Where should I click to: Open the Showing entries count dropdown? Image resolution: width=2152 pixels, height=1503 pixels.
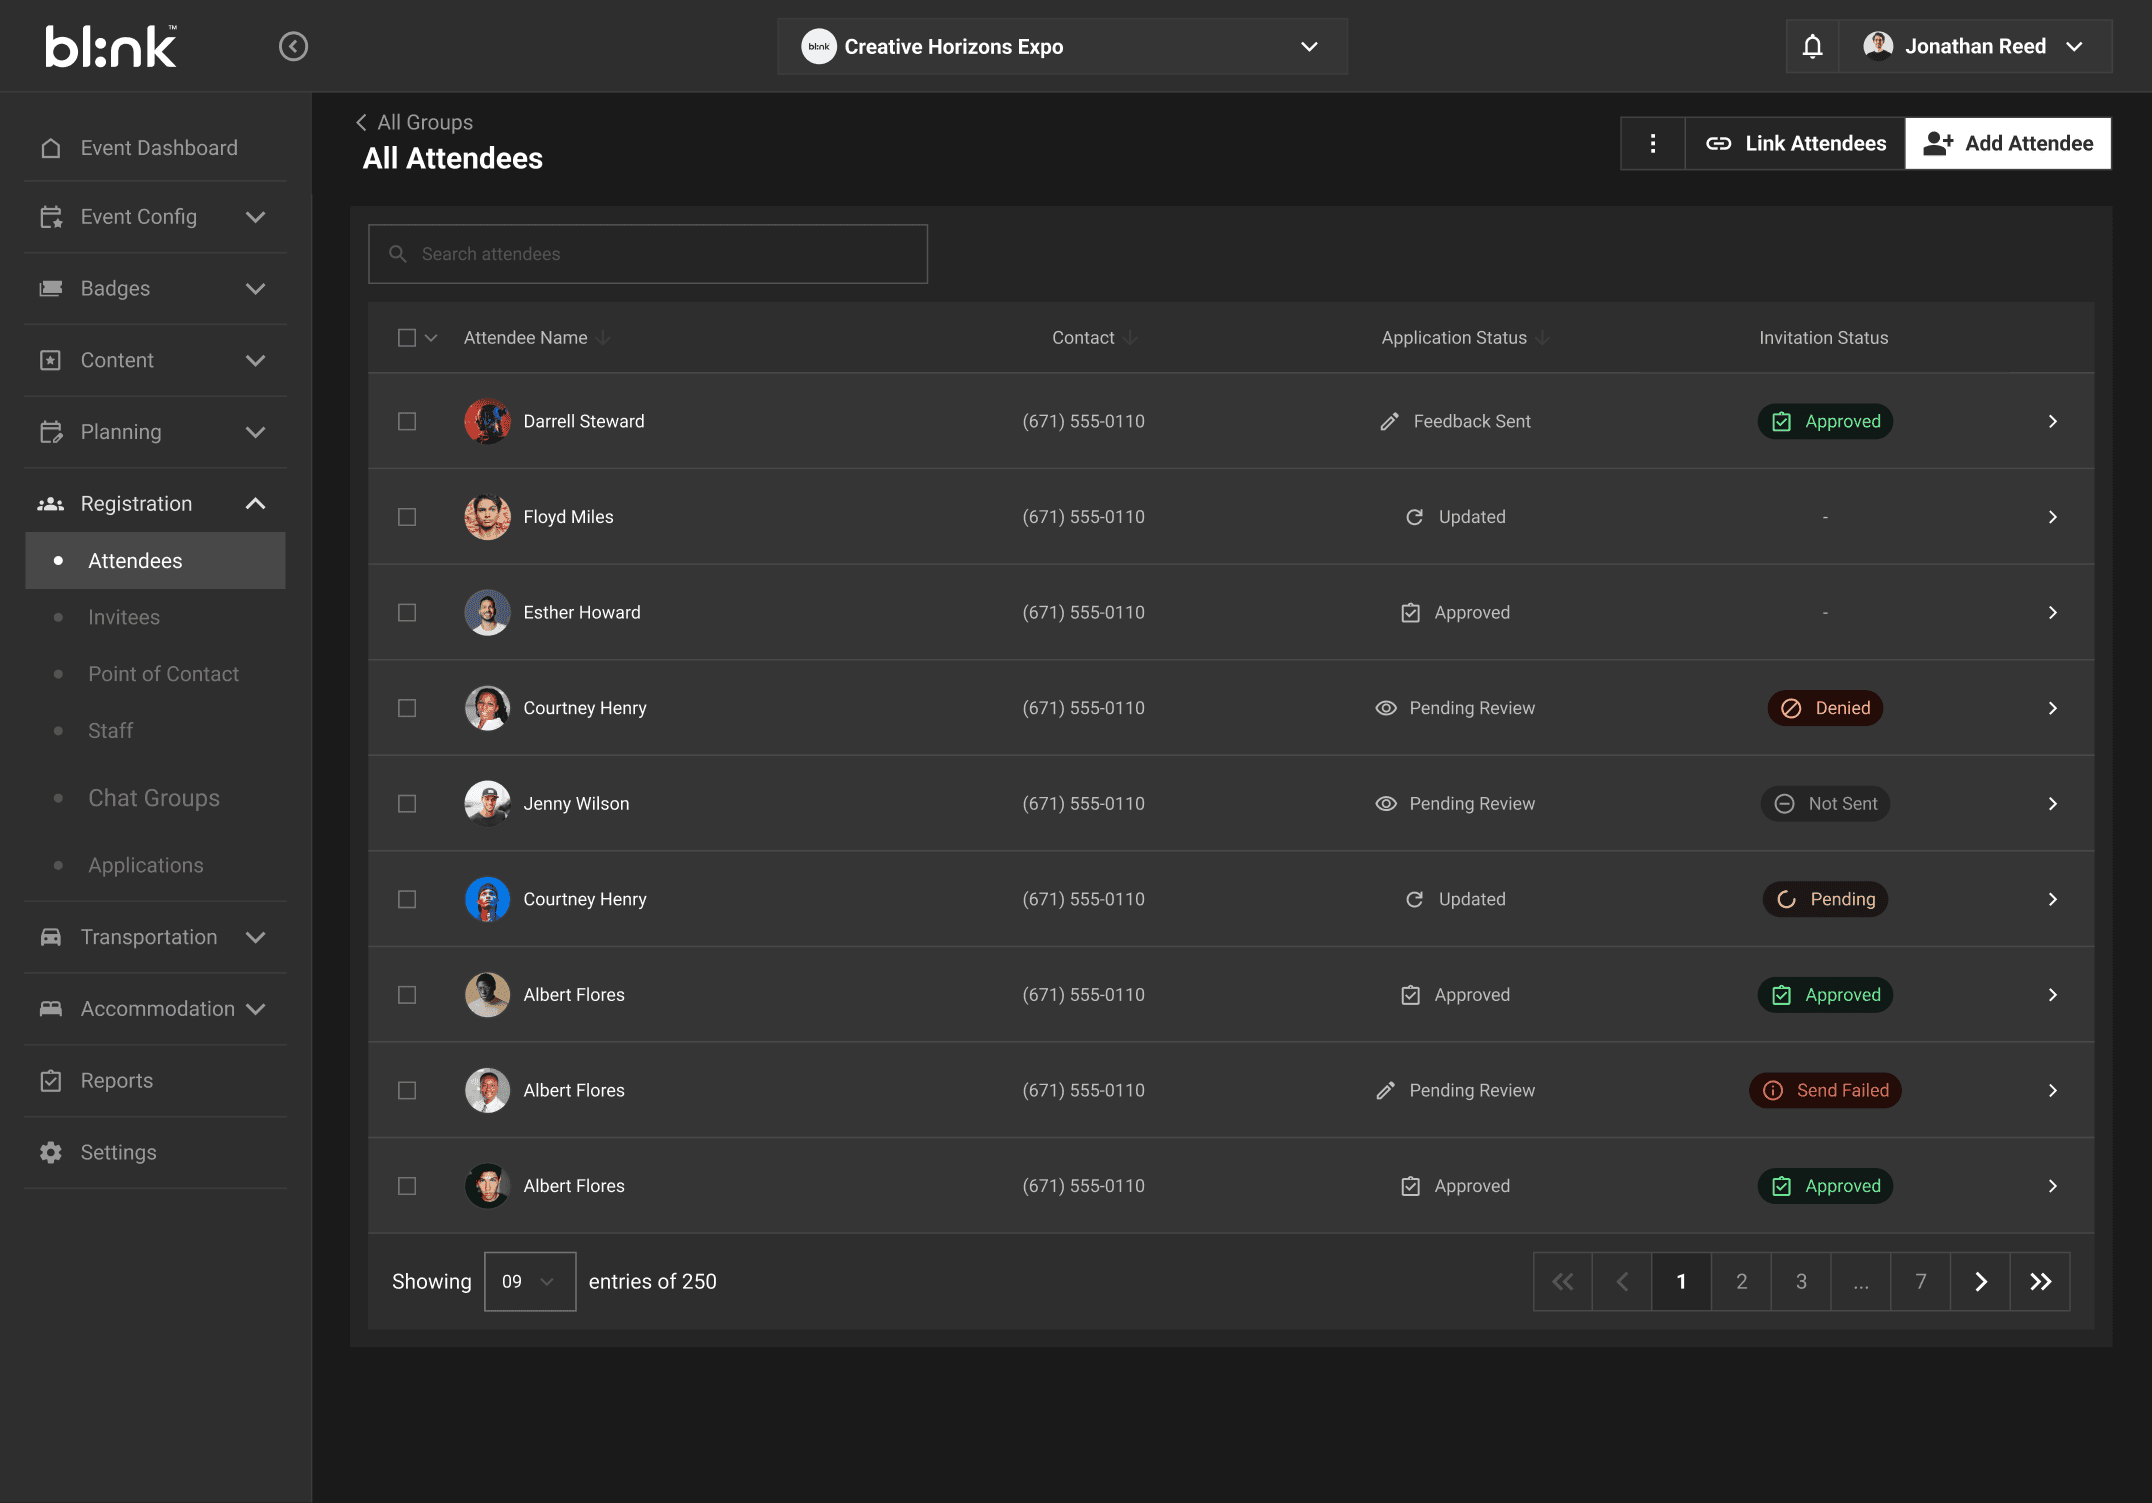point(529,1281)
